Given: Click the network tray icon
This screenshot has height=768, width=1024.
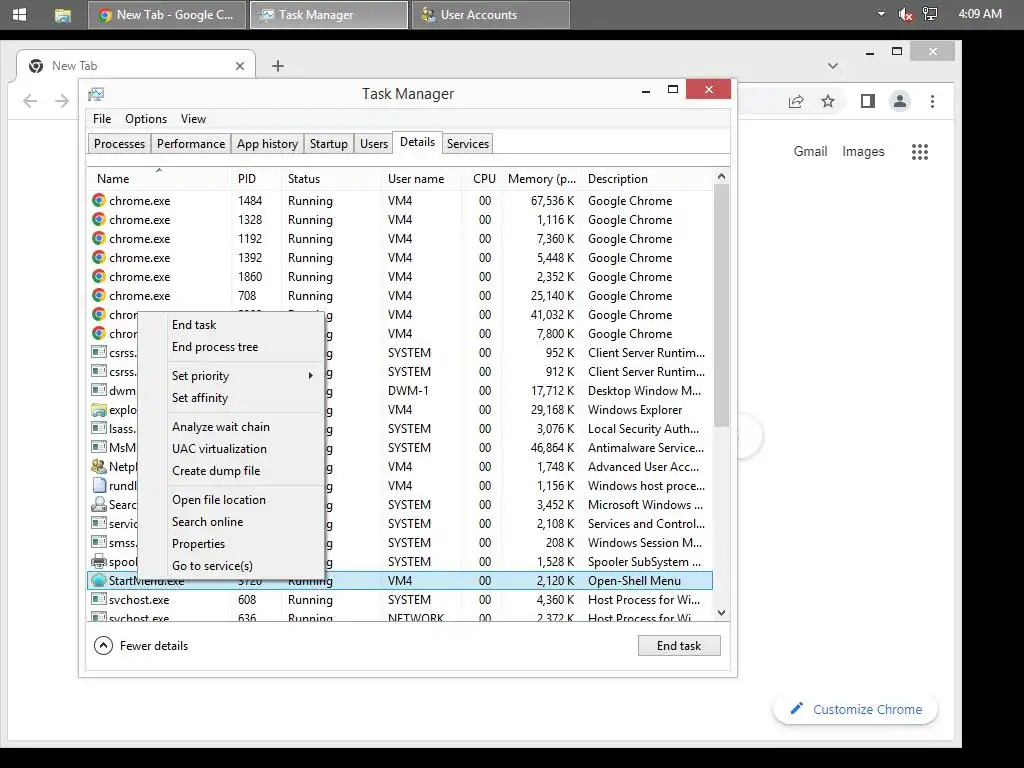Looking at the screenshot, I should (x=930, y=14).
